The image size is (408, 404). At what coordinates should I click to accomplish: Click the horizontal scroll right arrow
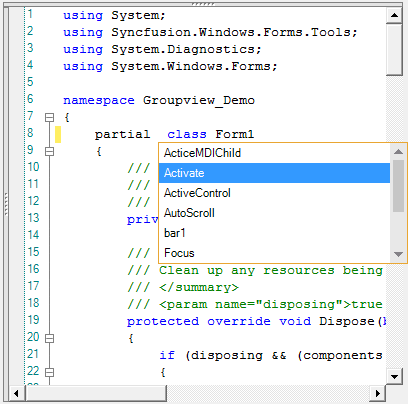coord(378,394)
